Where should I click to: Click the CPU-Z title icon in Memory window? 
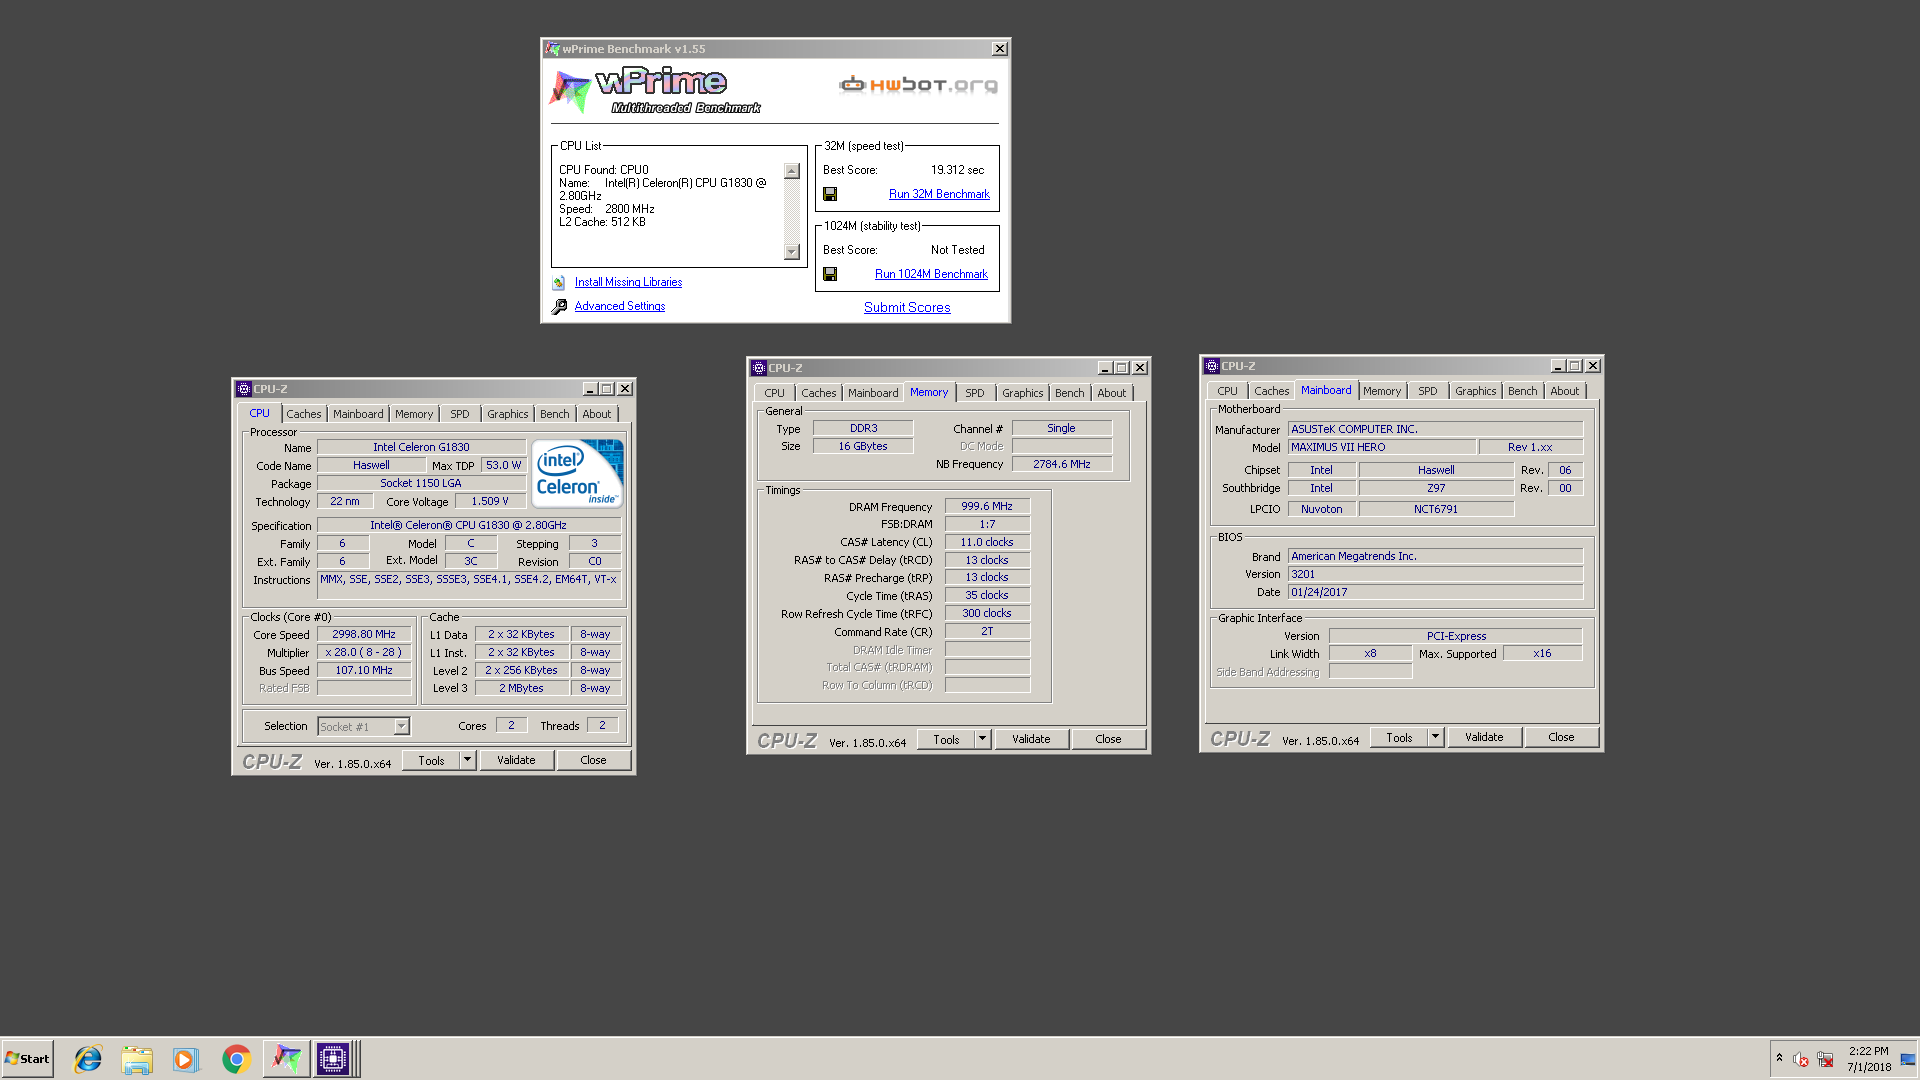[759, 368]
